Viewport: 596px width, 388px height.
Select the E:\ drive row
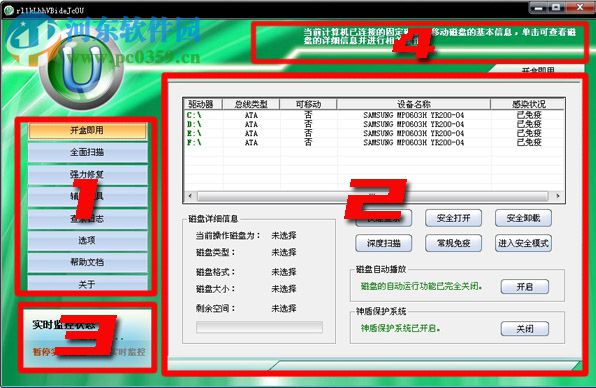pos(374,133)
